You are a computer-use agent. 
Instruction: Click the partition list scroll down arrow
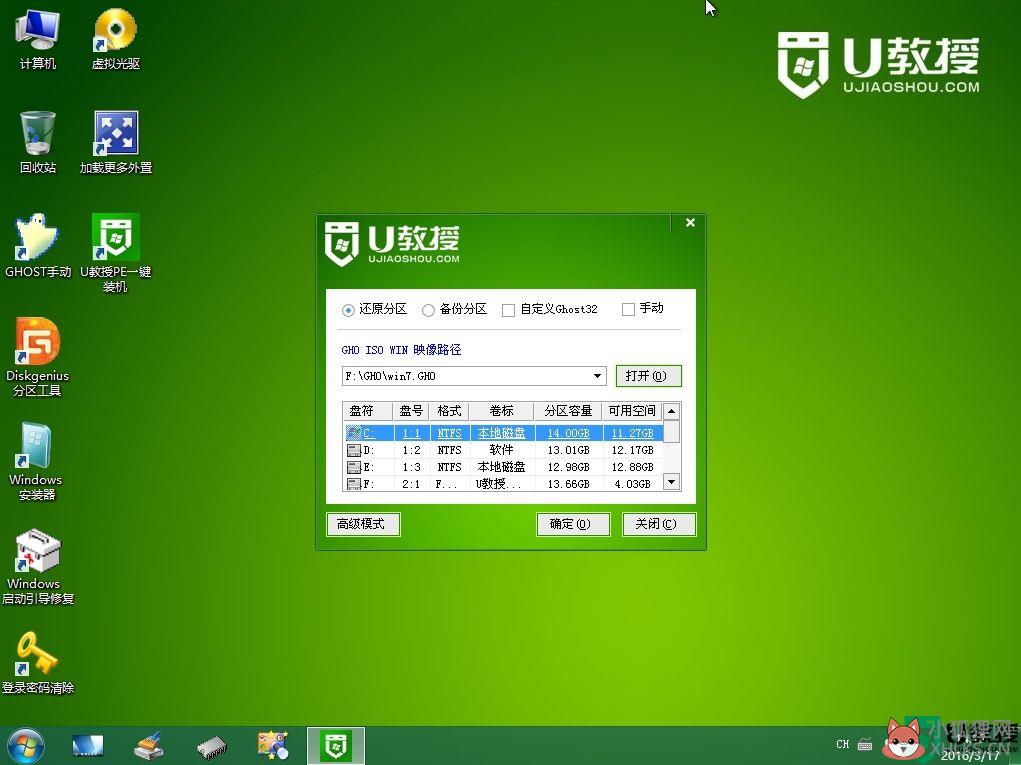[x=671, y=482]
